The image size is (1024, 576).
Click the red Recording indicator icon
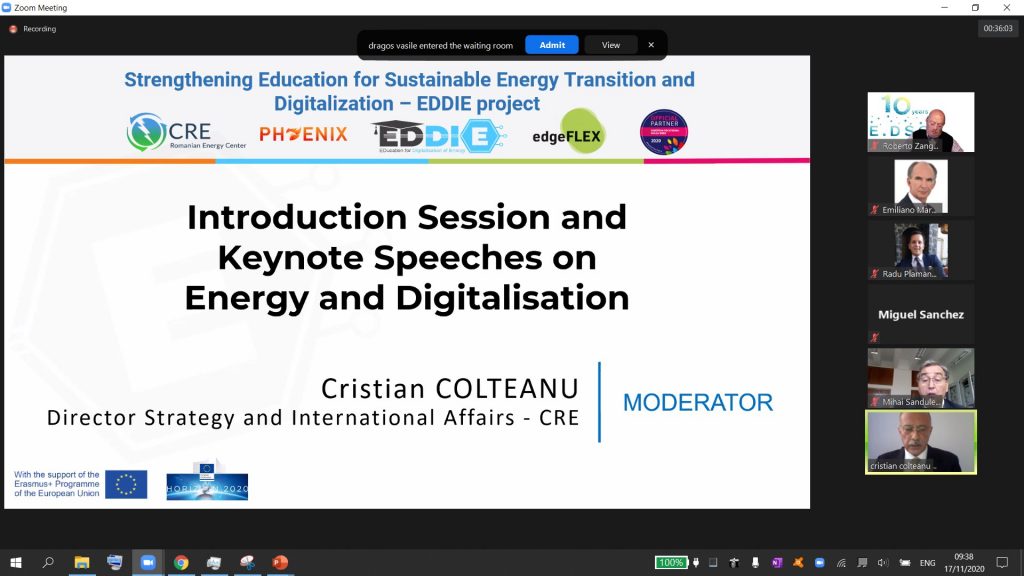[x=13, y=29]
